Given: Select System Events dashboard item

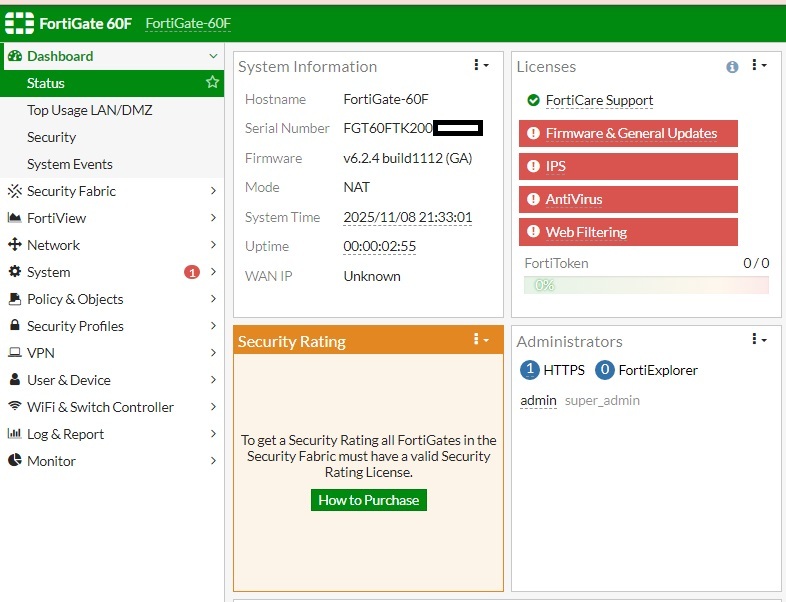Looking at the screenshot, I should [70, 164].
